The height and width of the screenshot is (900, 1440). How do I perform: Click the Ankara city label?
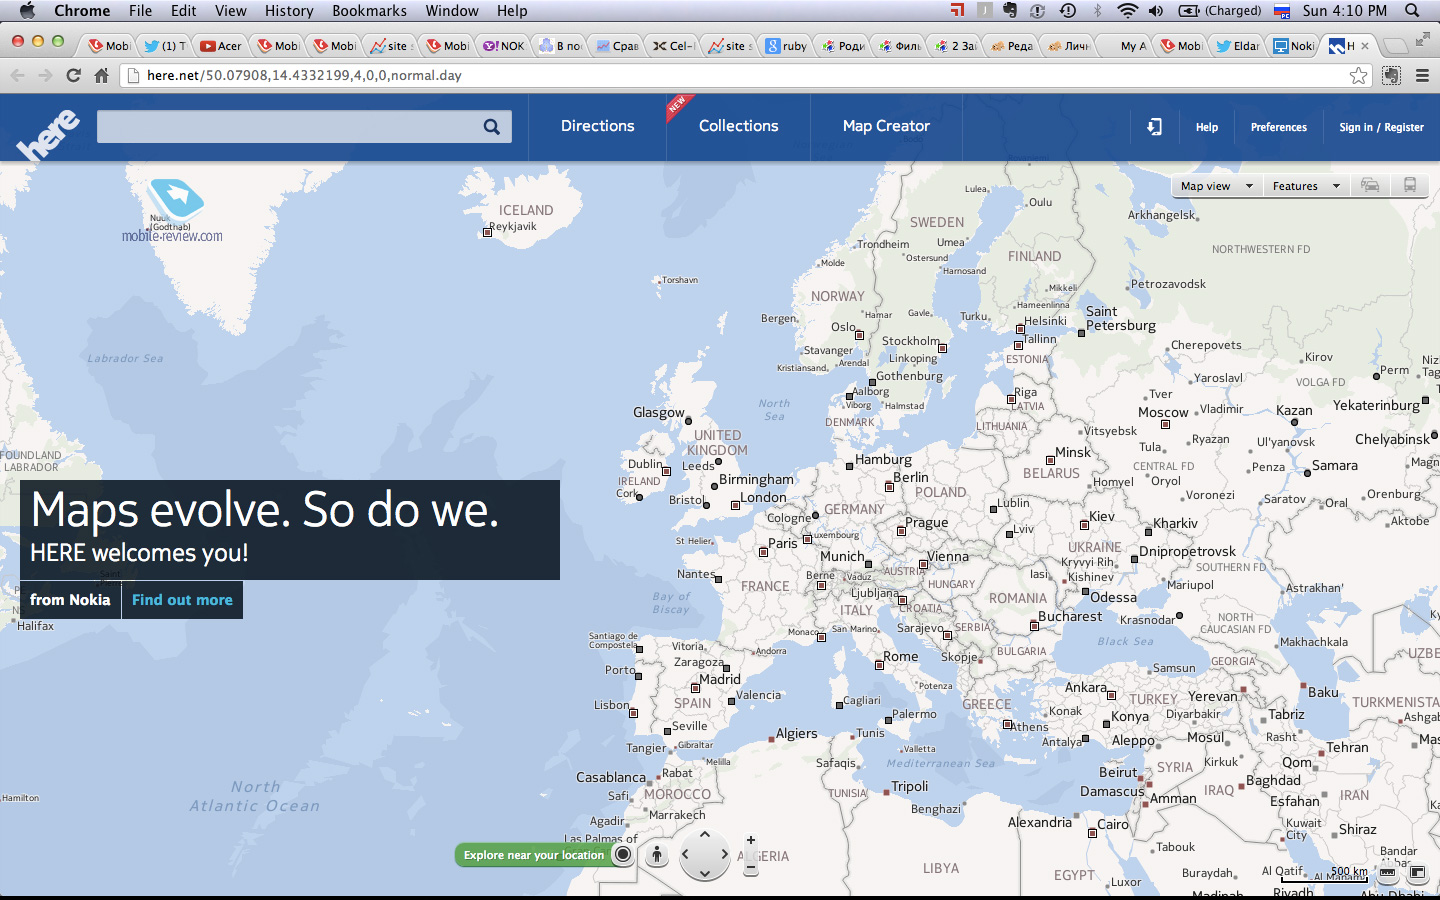pyautogui.click(x=1086, y=688)
